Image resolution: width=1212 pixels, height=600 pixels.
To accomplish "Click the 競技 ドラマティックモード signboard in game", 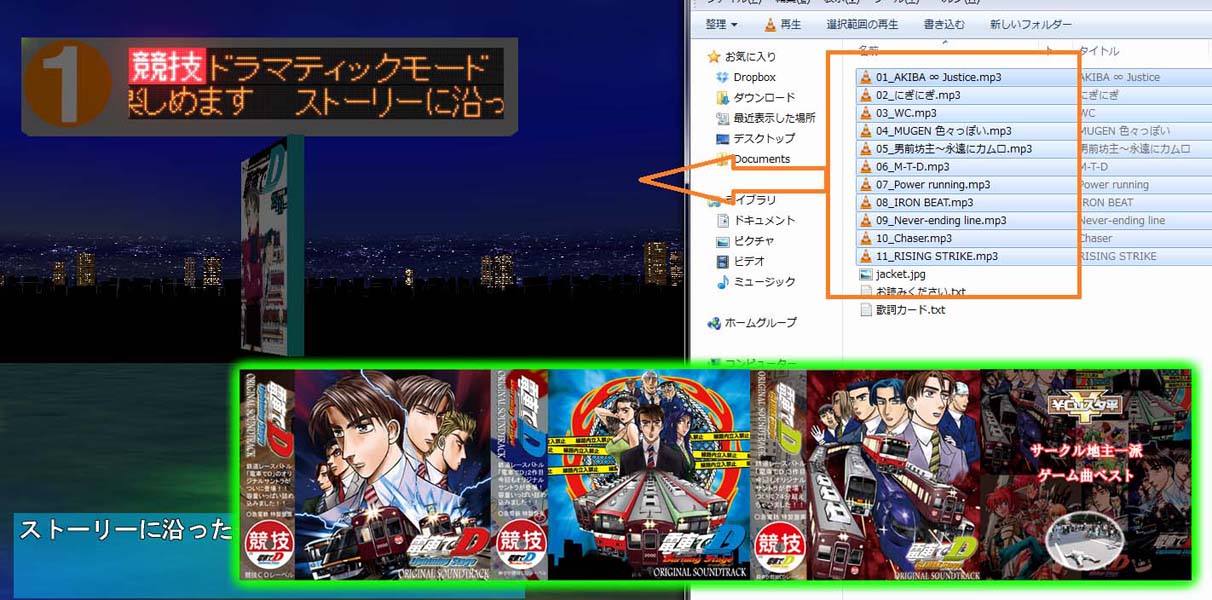I will coord(270,86).
